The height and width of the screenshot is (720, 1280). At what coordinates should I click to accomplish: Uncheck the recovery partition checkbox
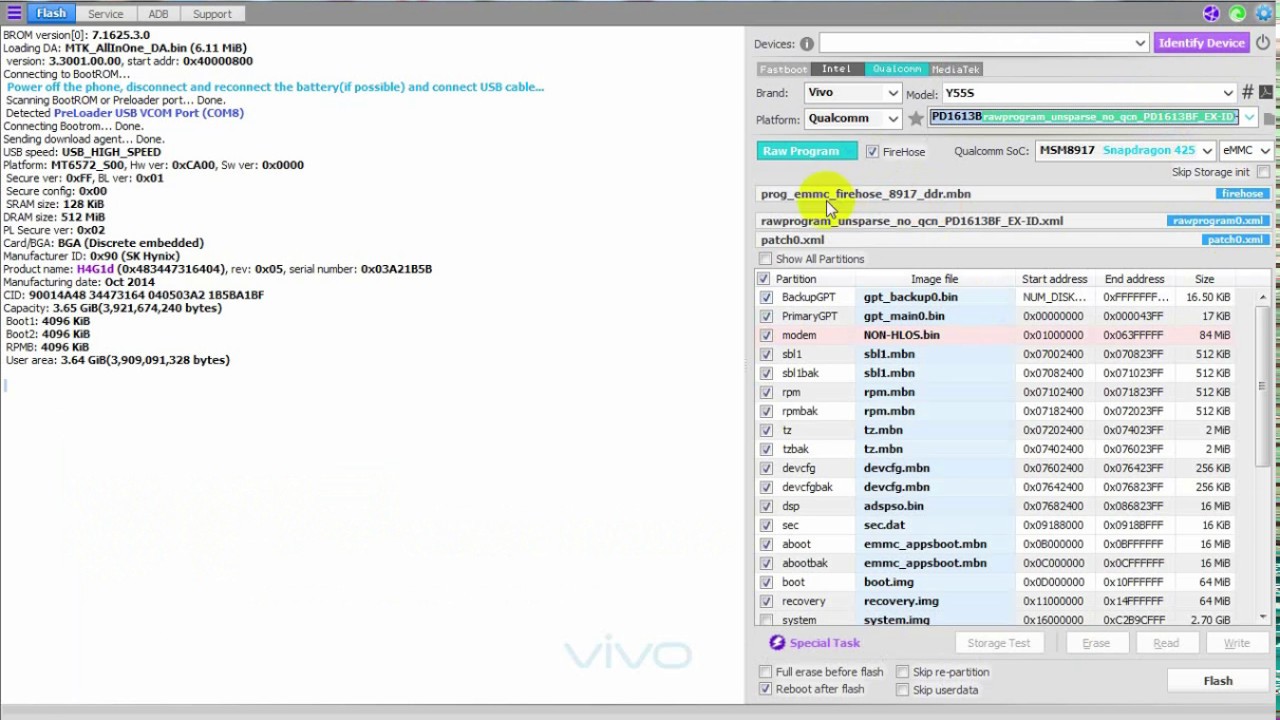pos(766,601)
